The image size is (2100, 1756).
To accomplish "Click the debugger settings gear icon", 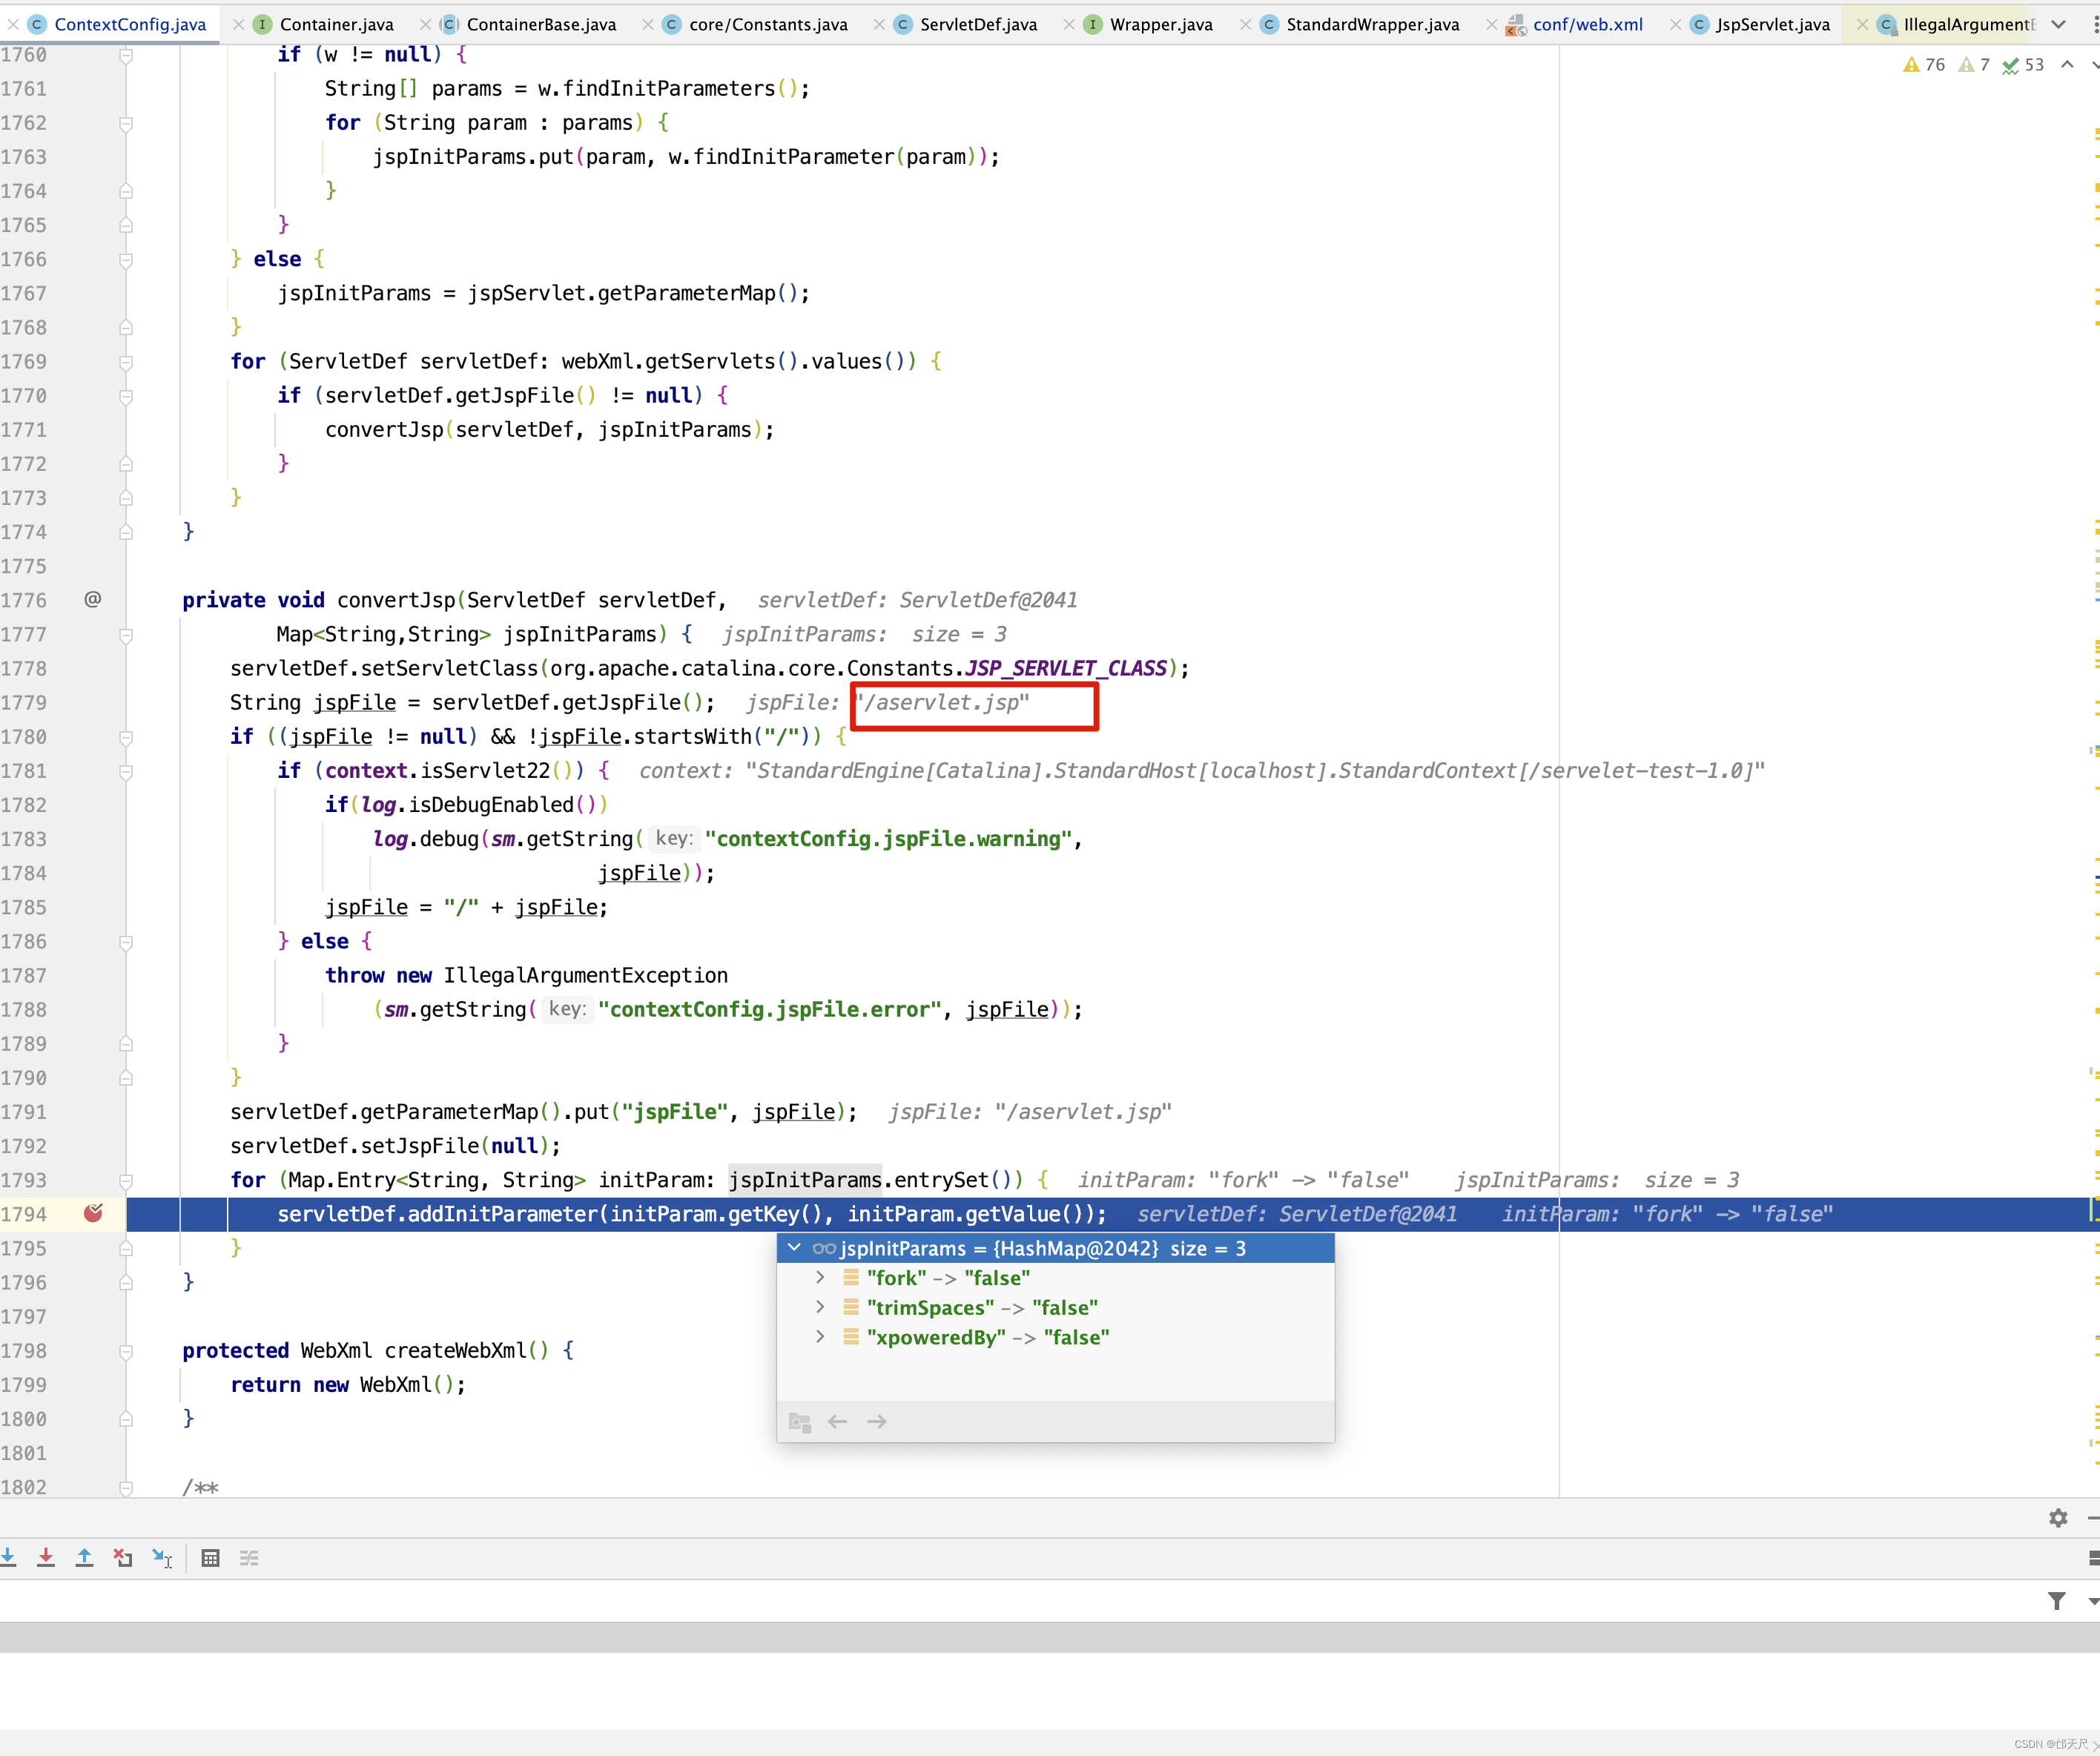I will (x=2057, y=1518).
